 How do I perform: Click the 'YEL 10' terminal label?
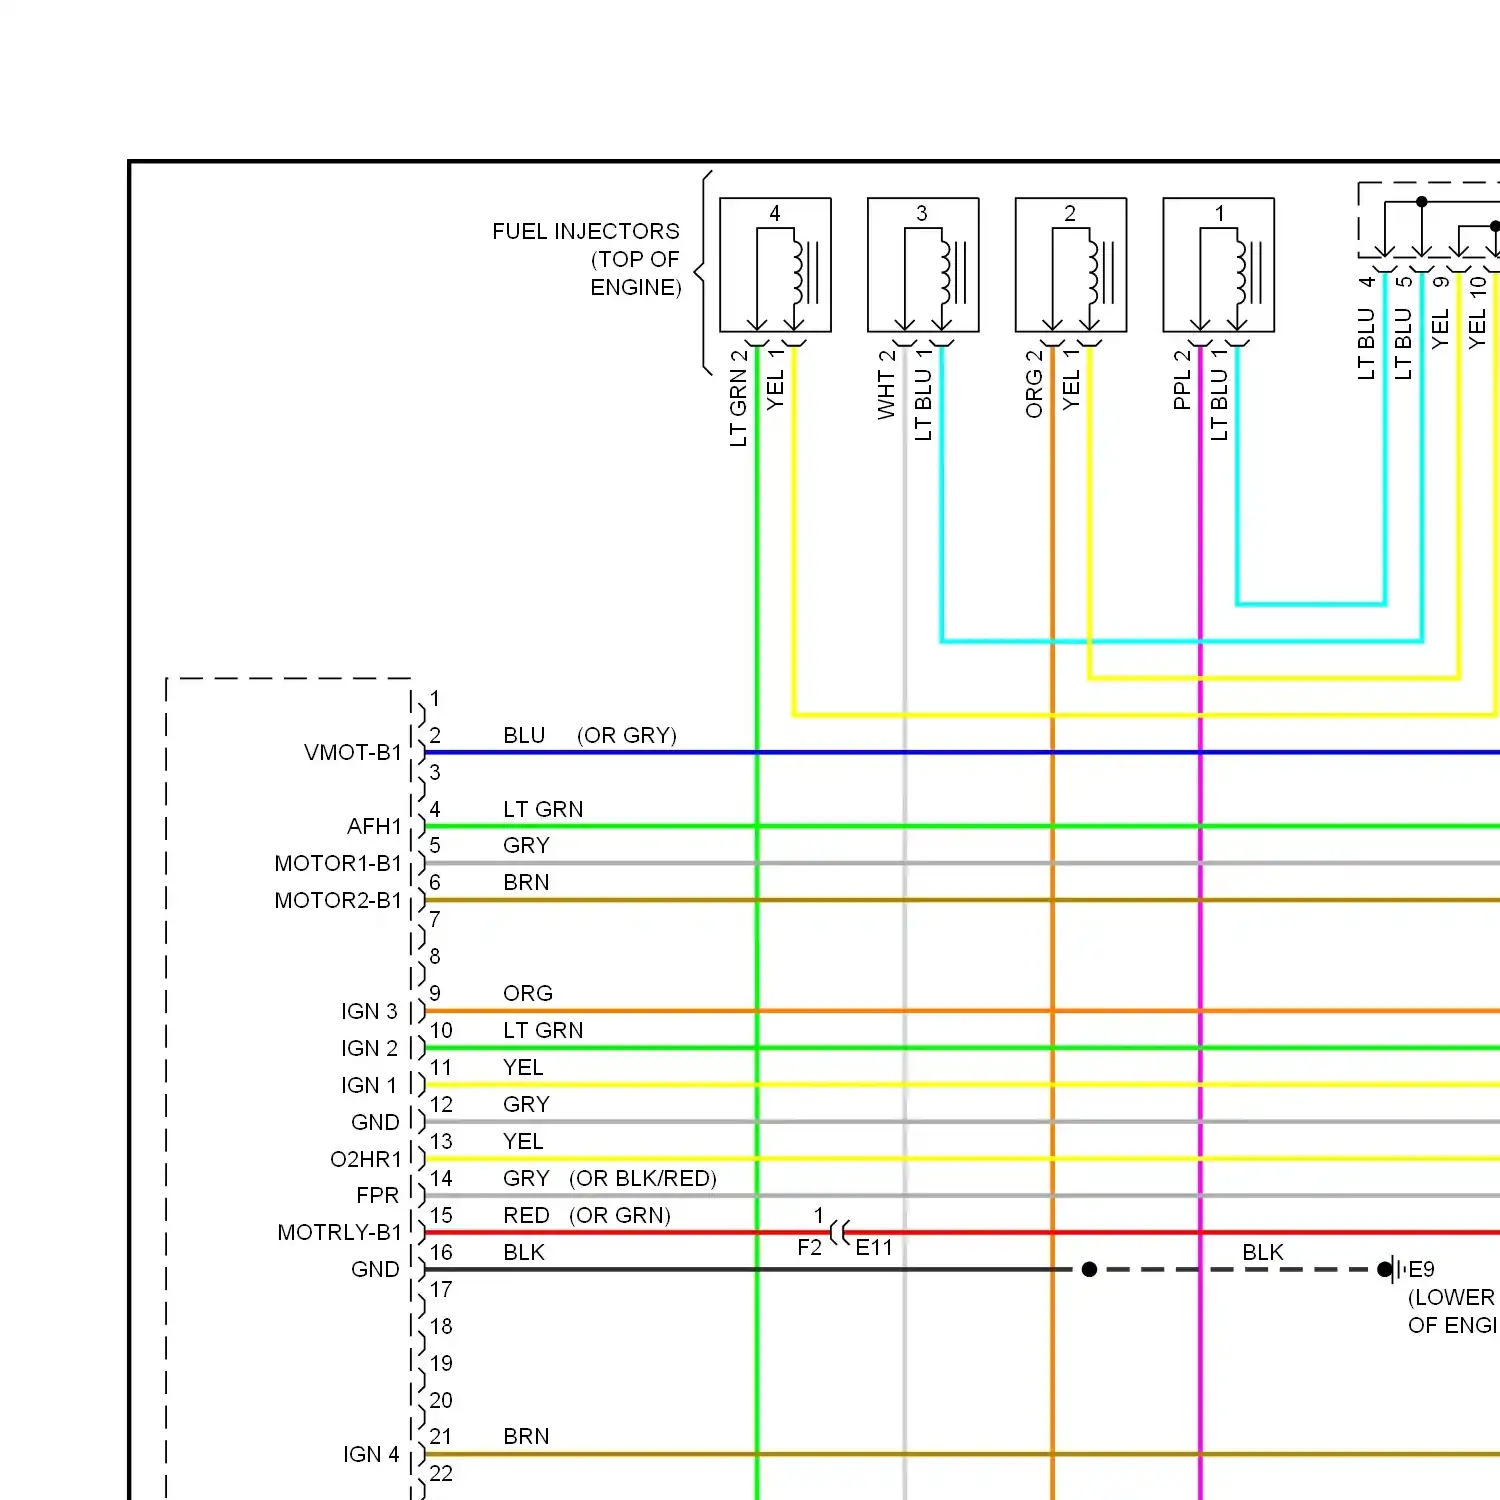(1478, 312)
